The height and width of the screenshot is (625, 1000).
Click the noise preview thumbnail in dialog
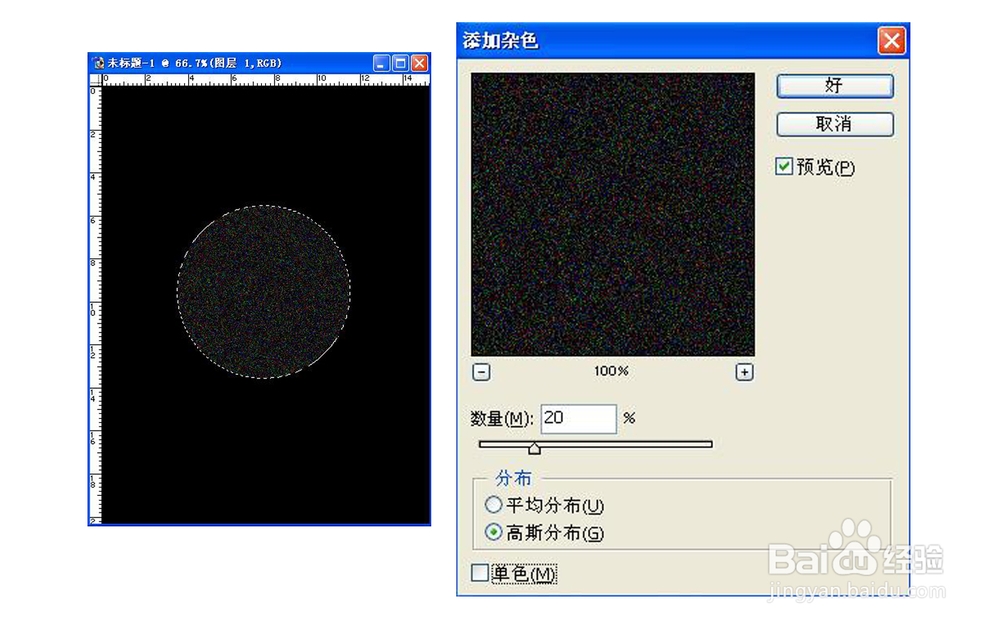[612, 214]
